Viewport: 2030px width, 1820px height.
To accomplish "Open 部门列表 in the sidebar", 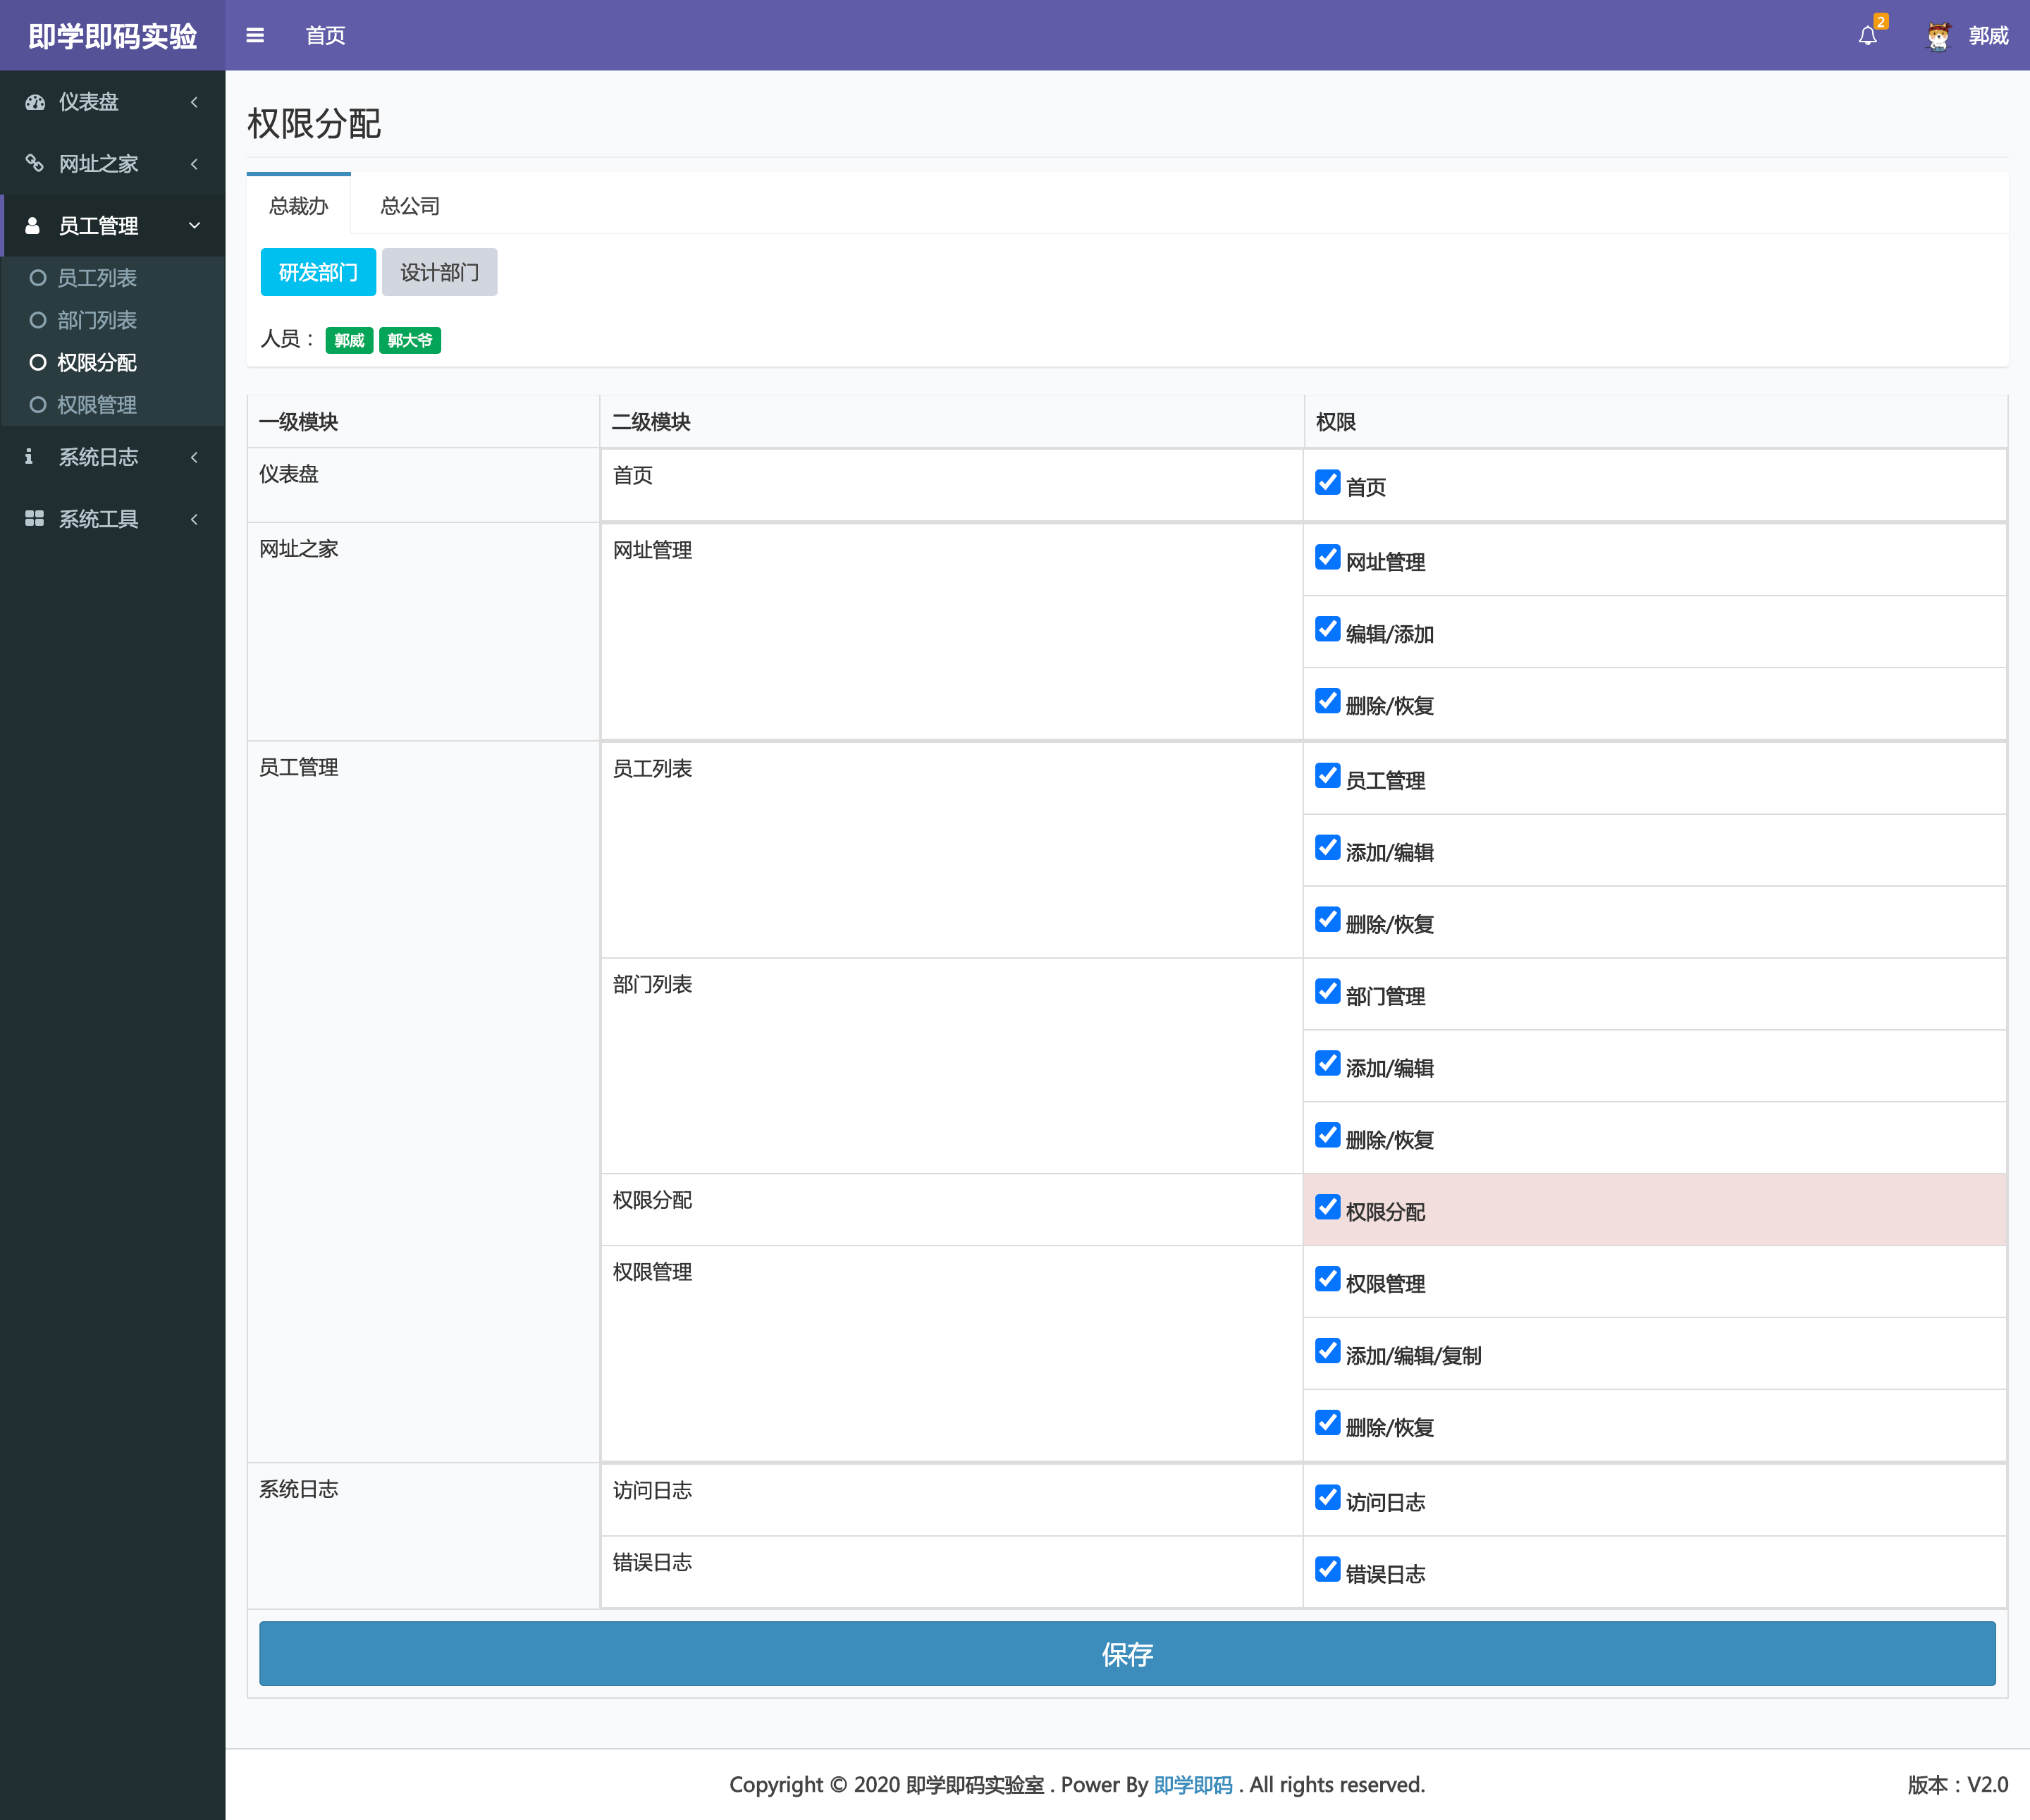I will (97, 320).
